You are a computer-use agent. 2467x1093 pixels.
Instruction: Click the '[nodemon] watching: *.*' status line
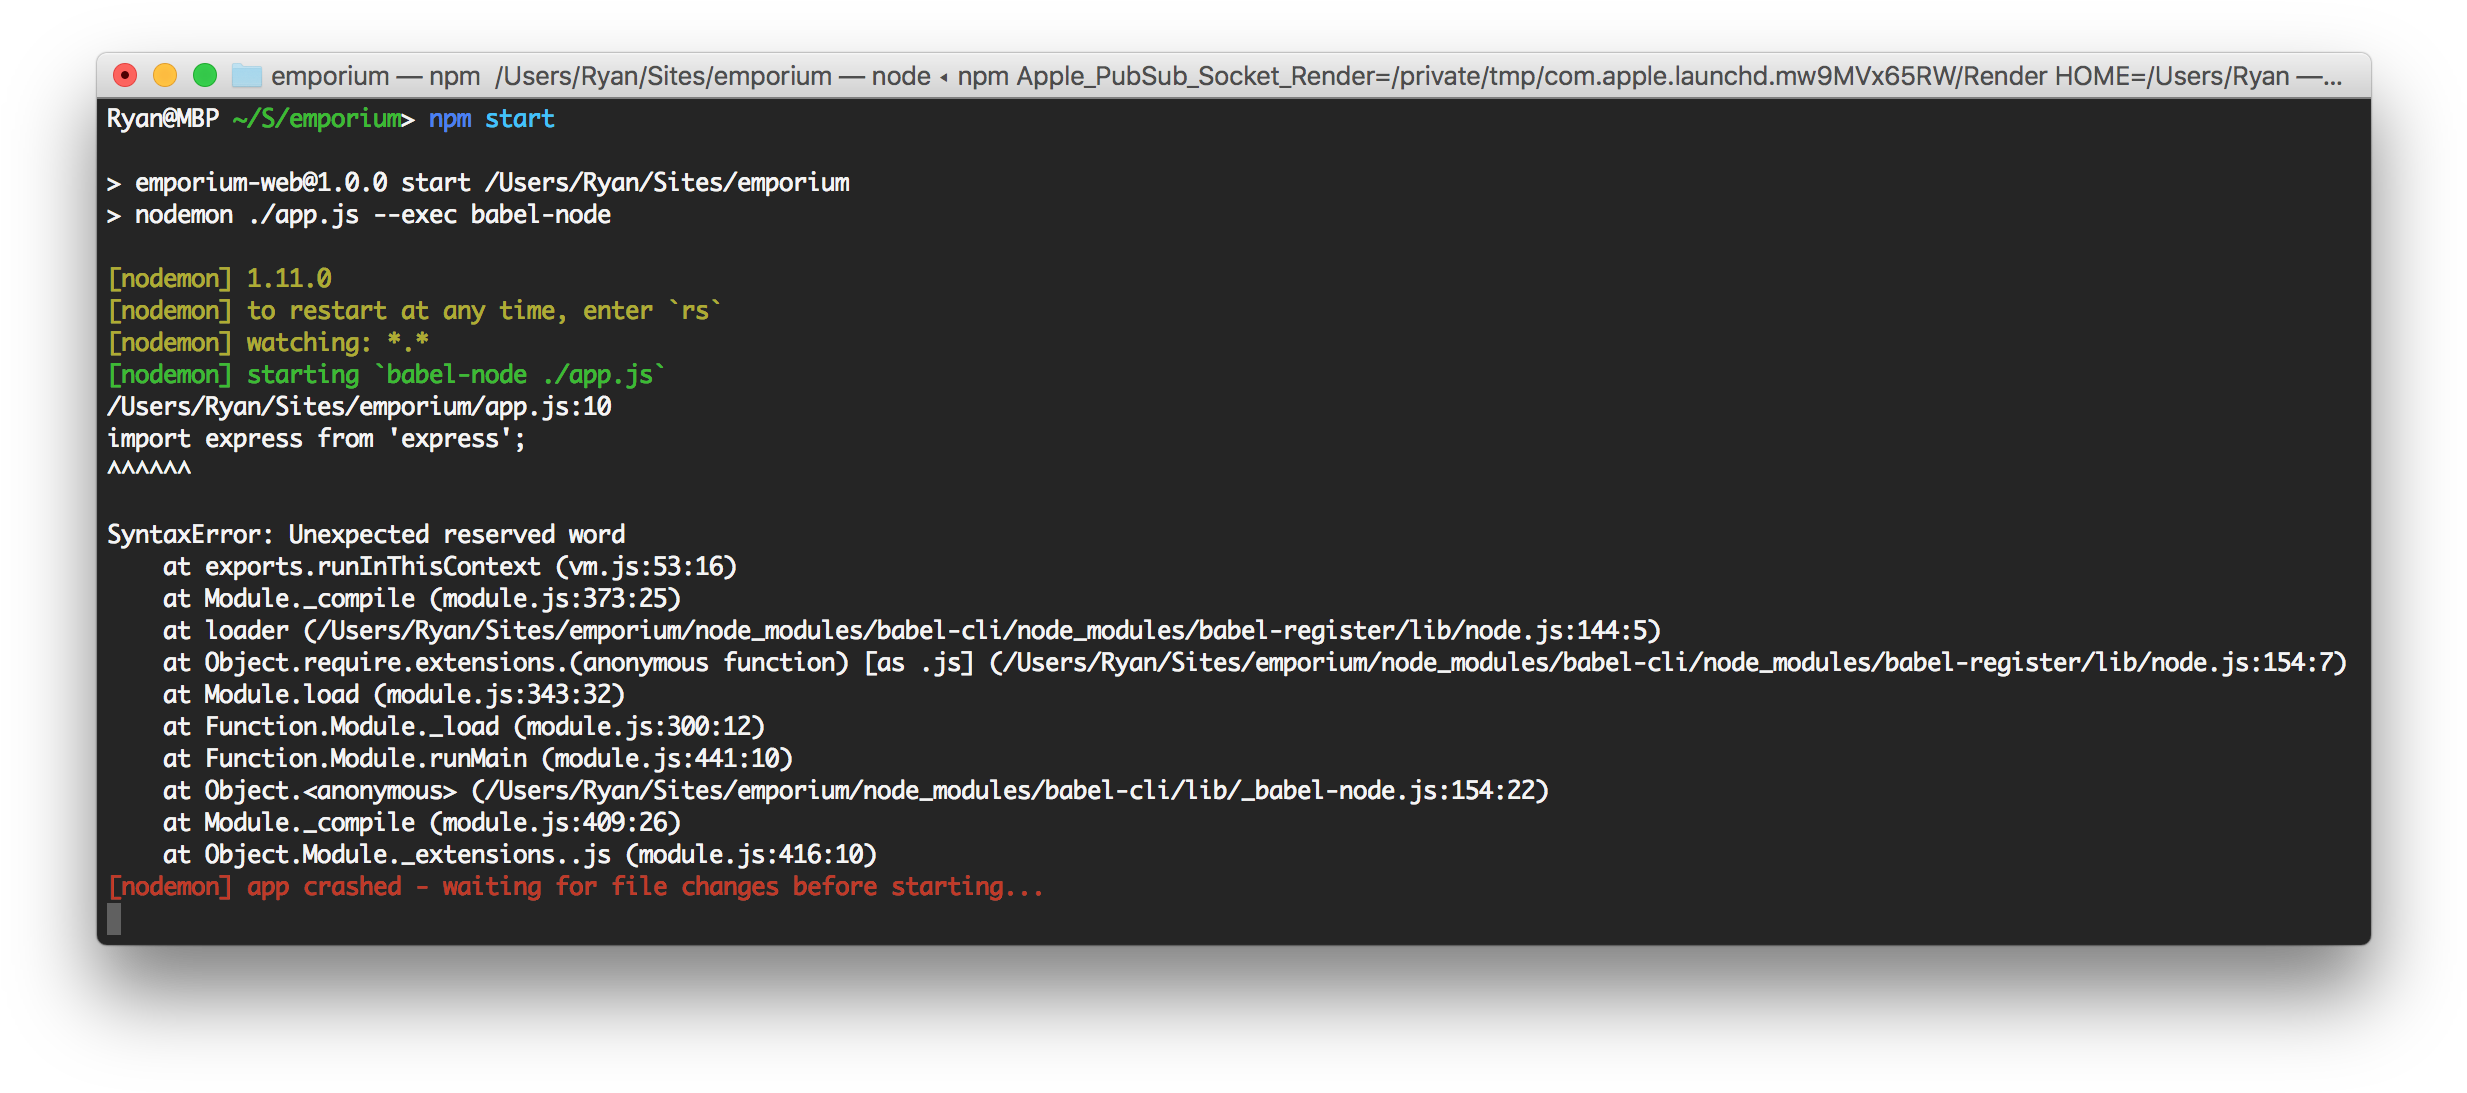pyautogui.click(x=268, y=342)
